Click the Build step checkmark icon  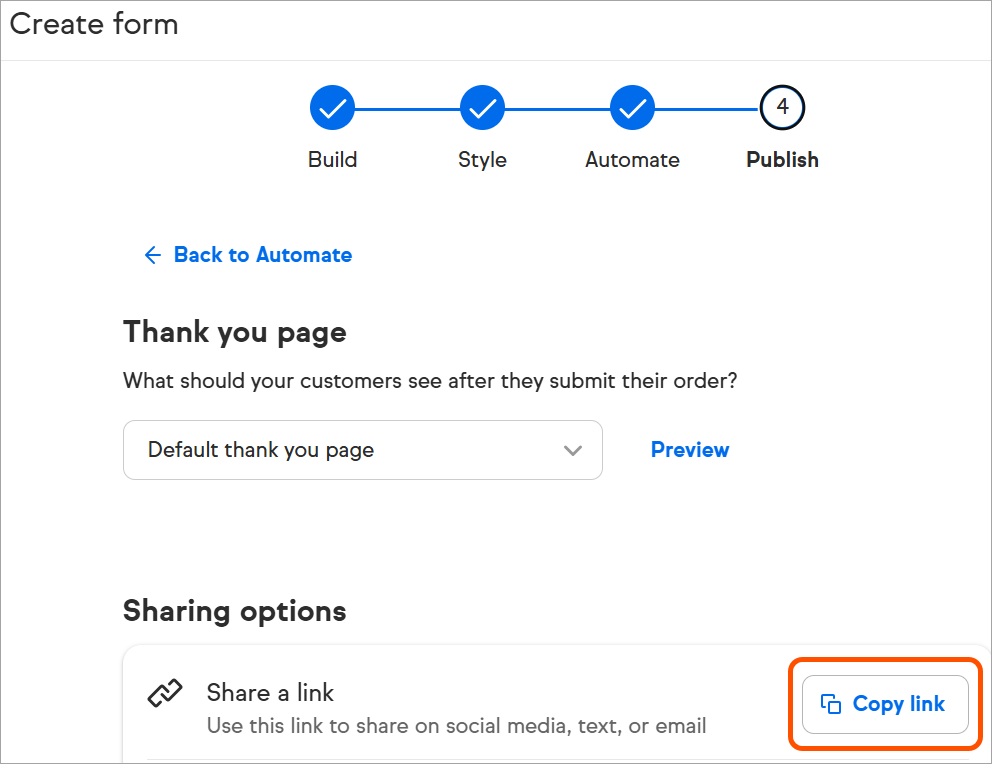click(332, 107)
